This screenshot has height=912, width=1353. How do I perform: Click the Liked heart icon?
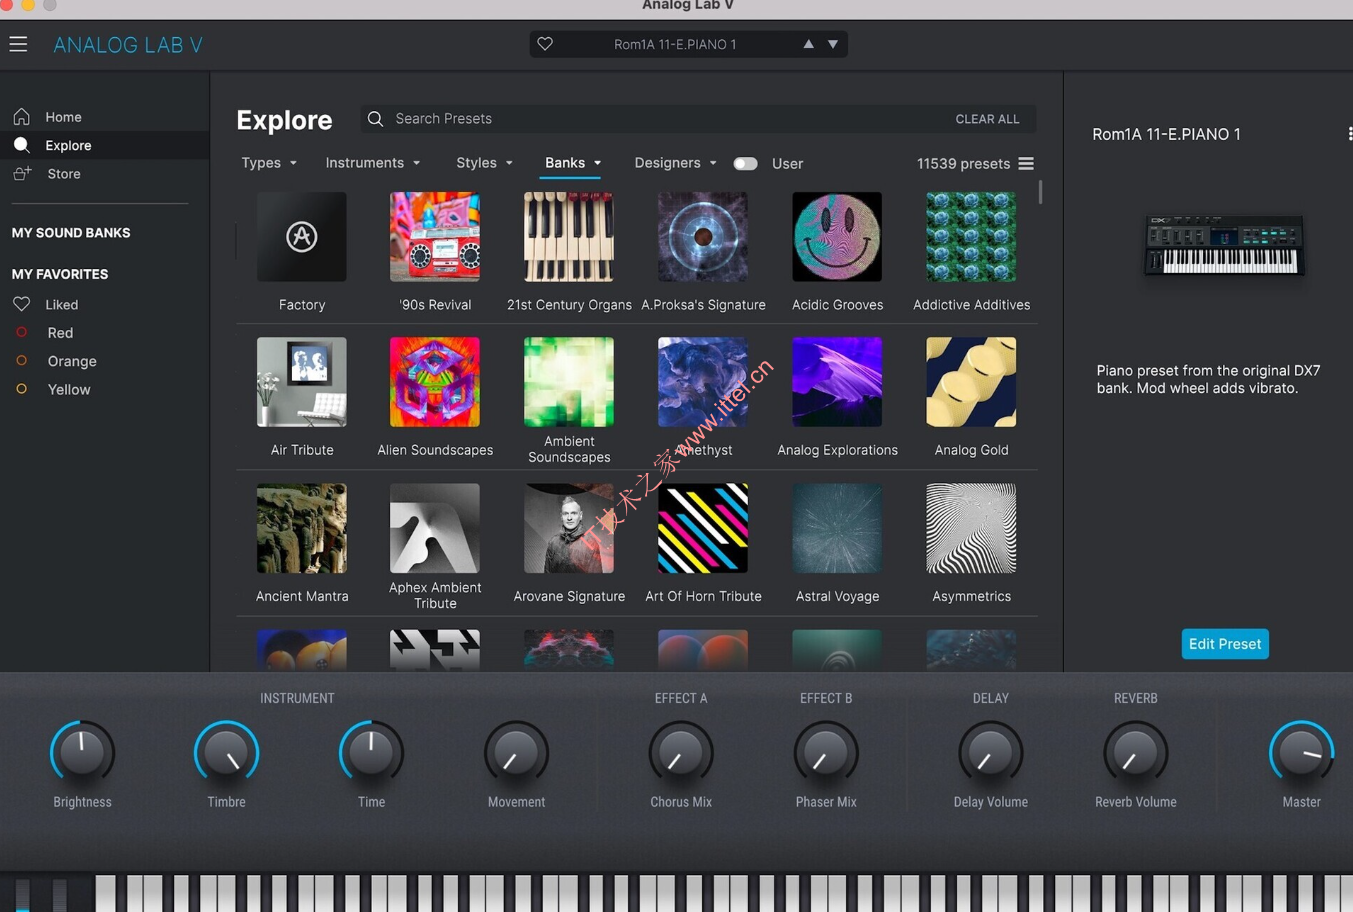(x=21, y=304)
